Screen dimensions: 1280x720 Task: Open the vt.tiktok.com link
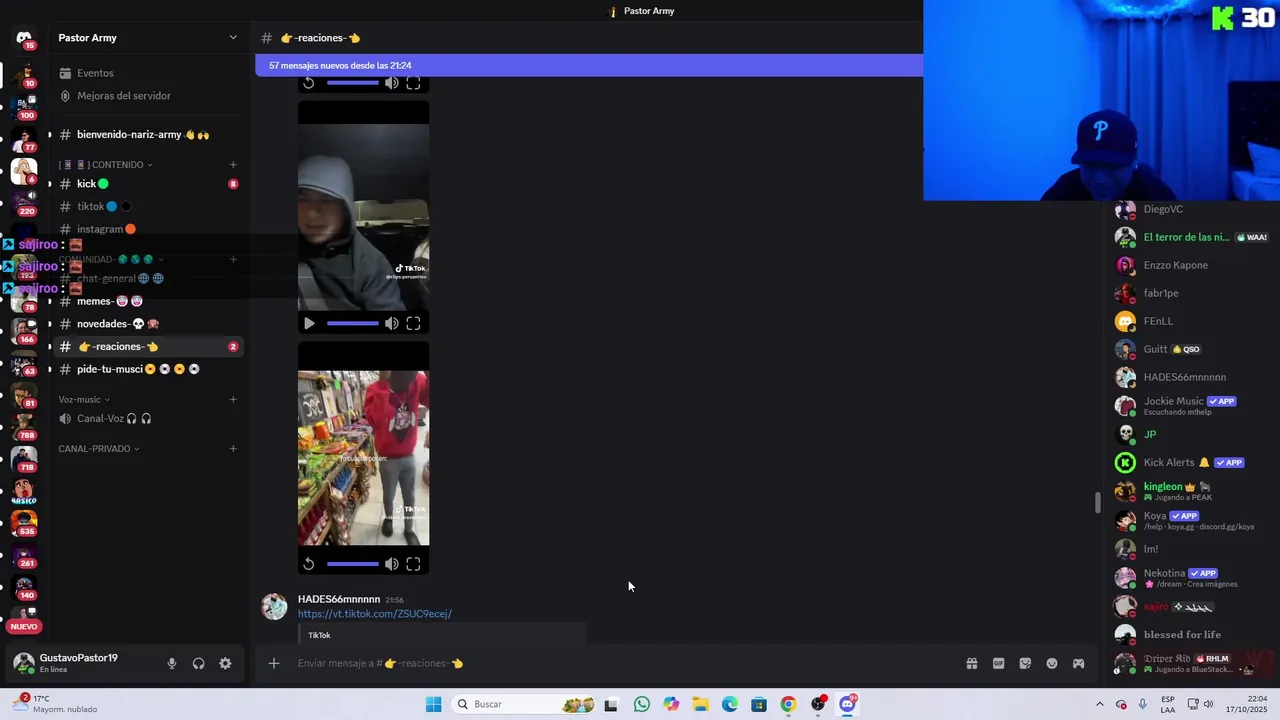click(x=375, y=614)
